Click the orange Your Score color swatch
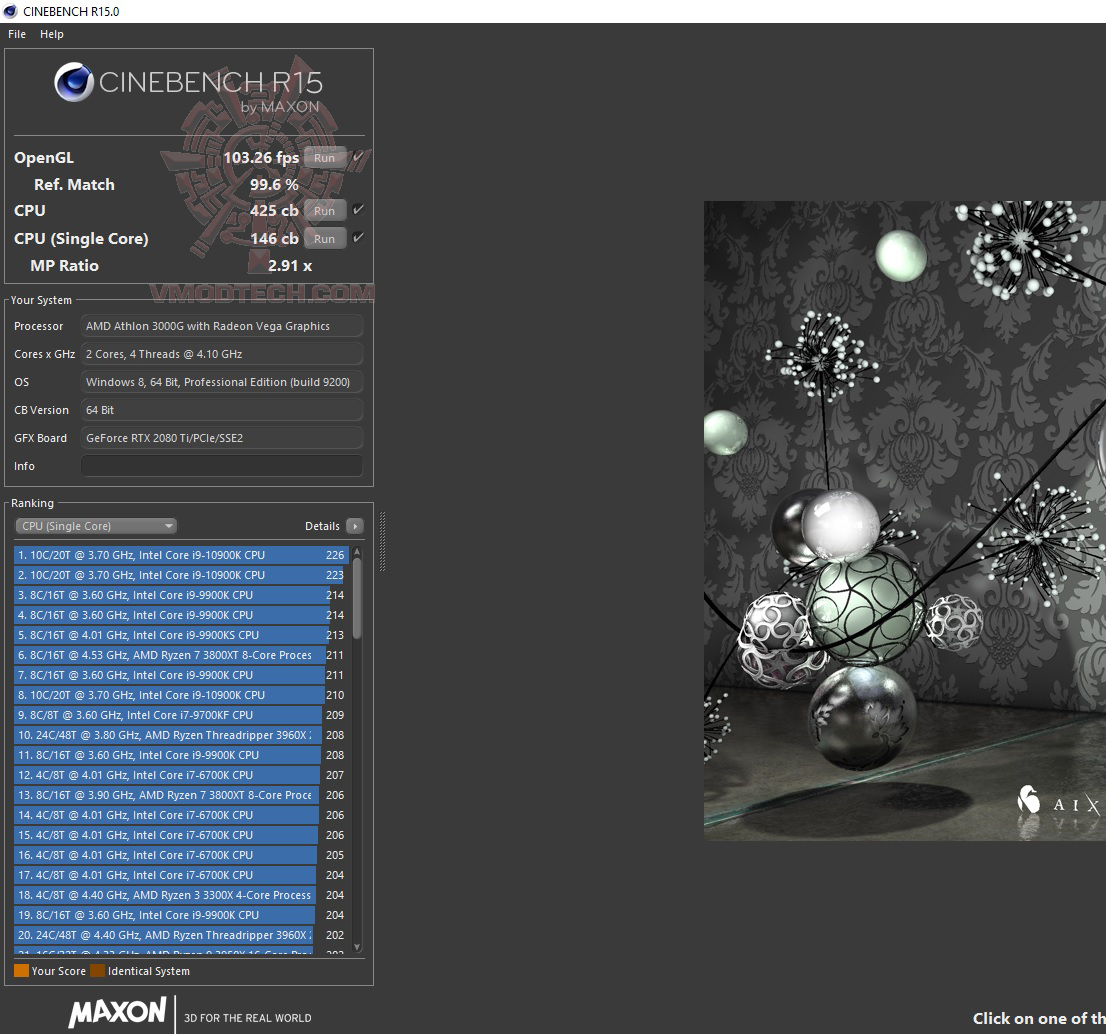Viewport: 1106px width, 1034px height. pos(21,971)
